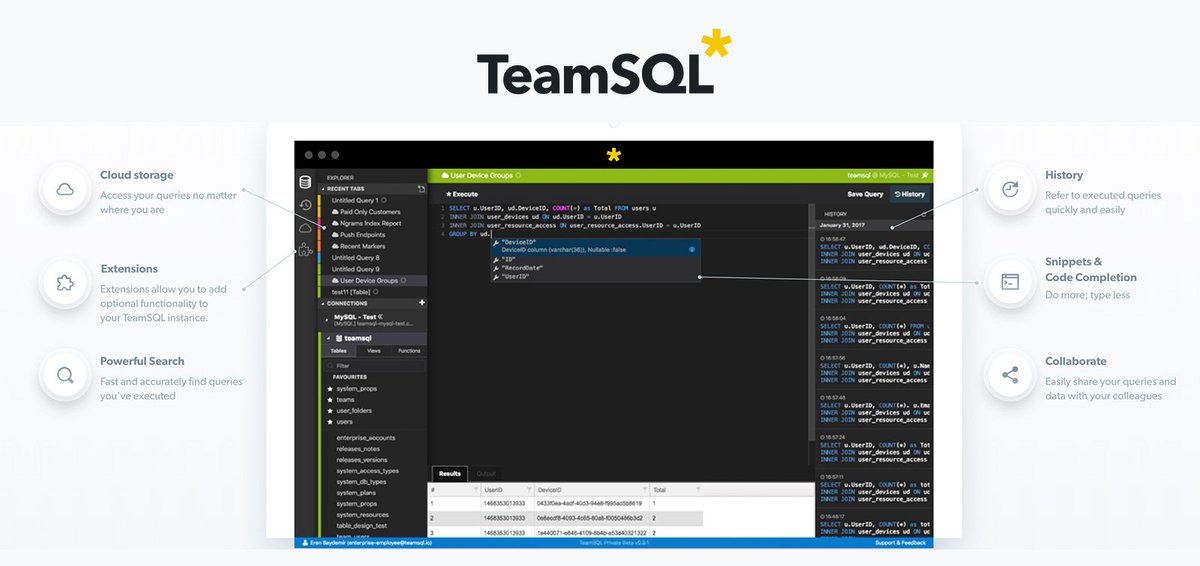
Task: Click the info icon in DeviceID suggestion
Action: 692,248
